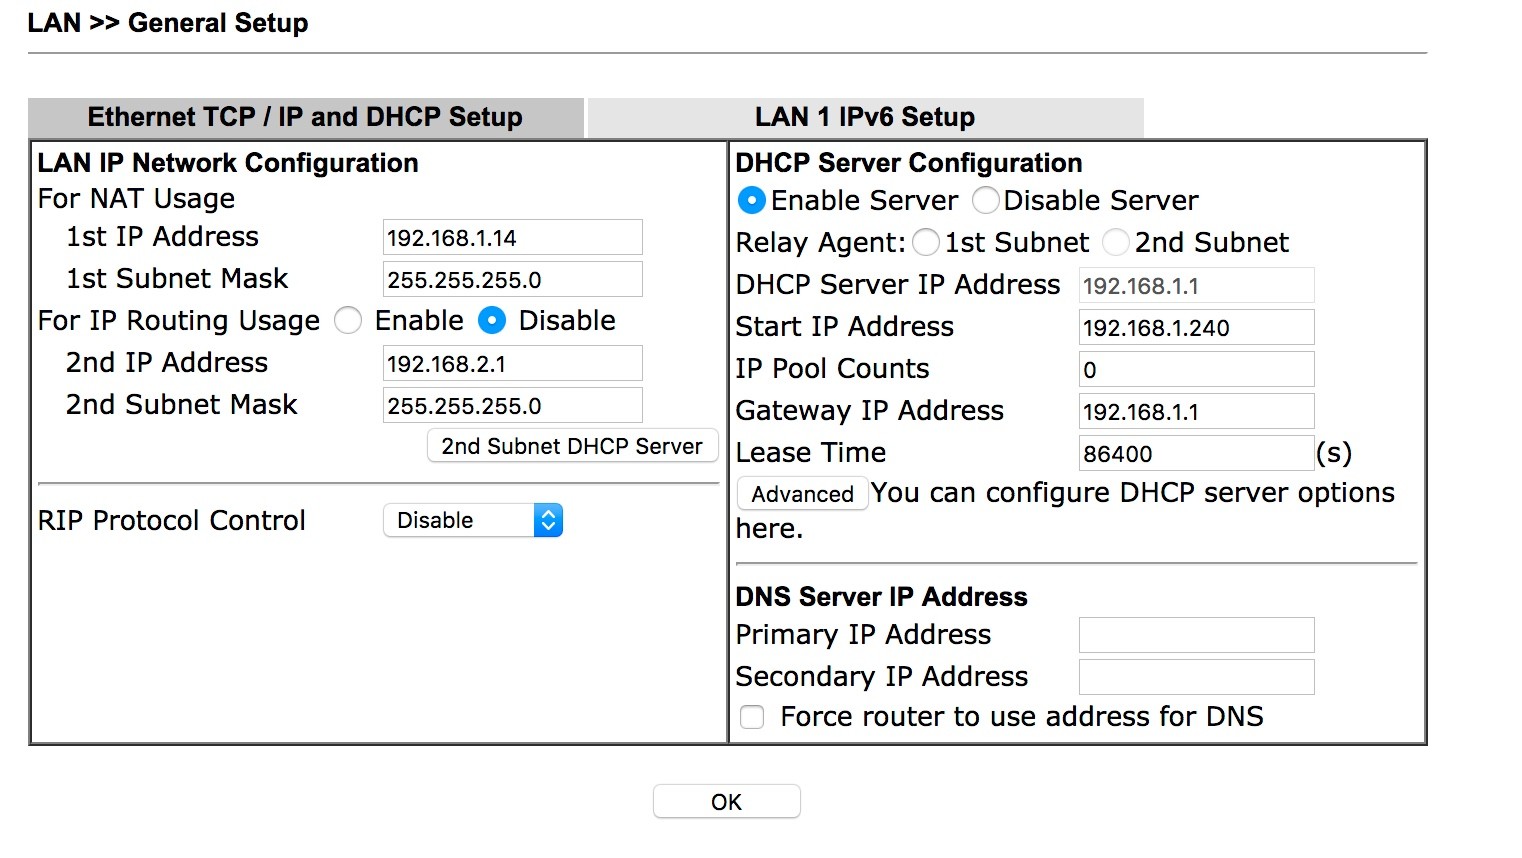
Task: Click the 1st IP Address field
Action: [x=512, y=238]
